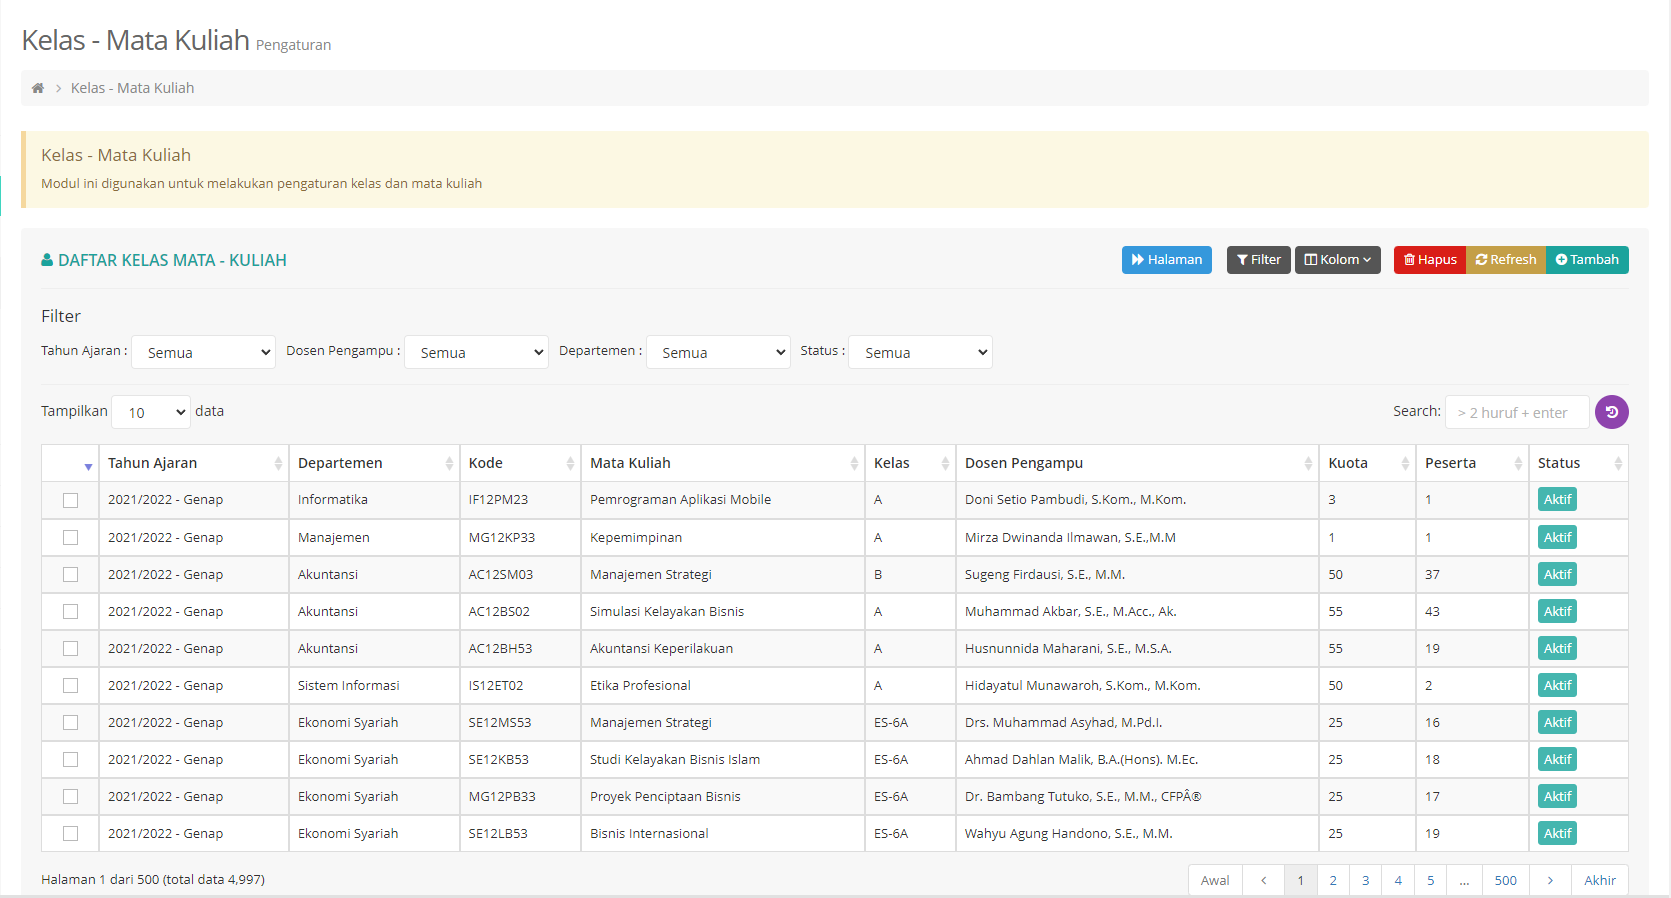Sort by Mata Kuliah column arrows
The image size is (1671, 898).
854,463
